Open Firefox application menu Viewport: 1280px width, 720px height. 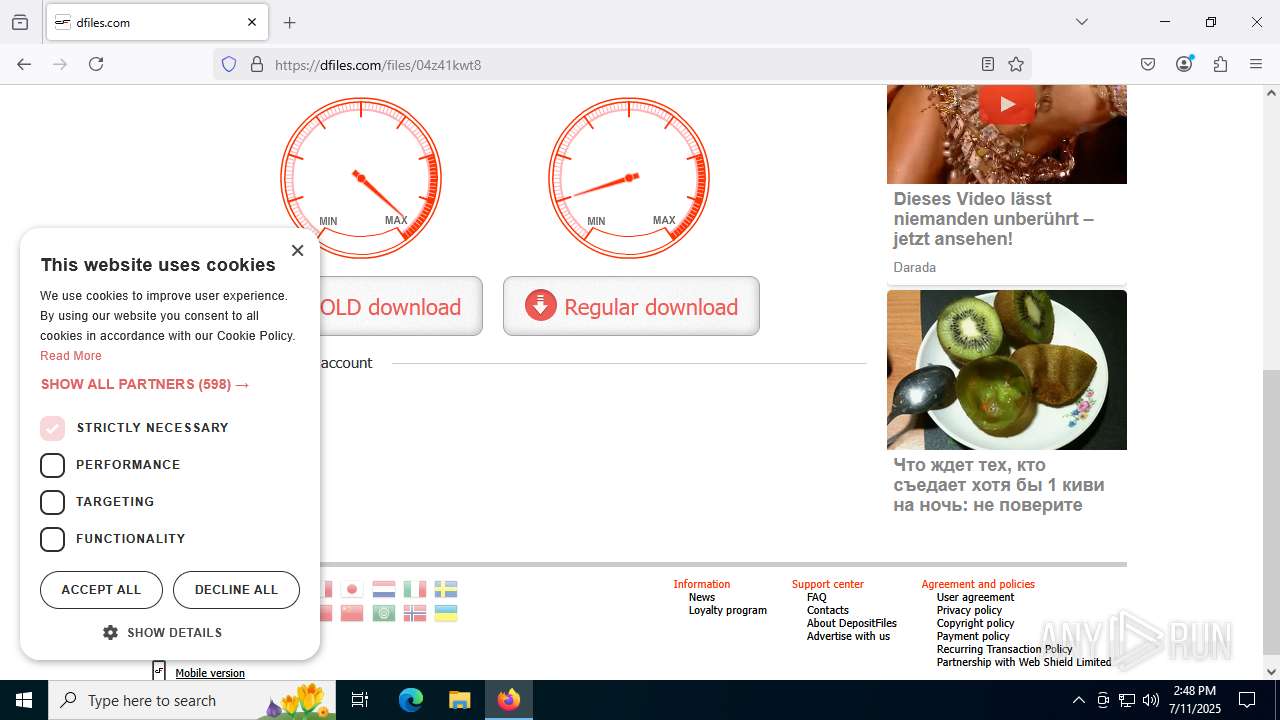[x=1256, y=64]
